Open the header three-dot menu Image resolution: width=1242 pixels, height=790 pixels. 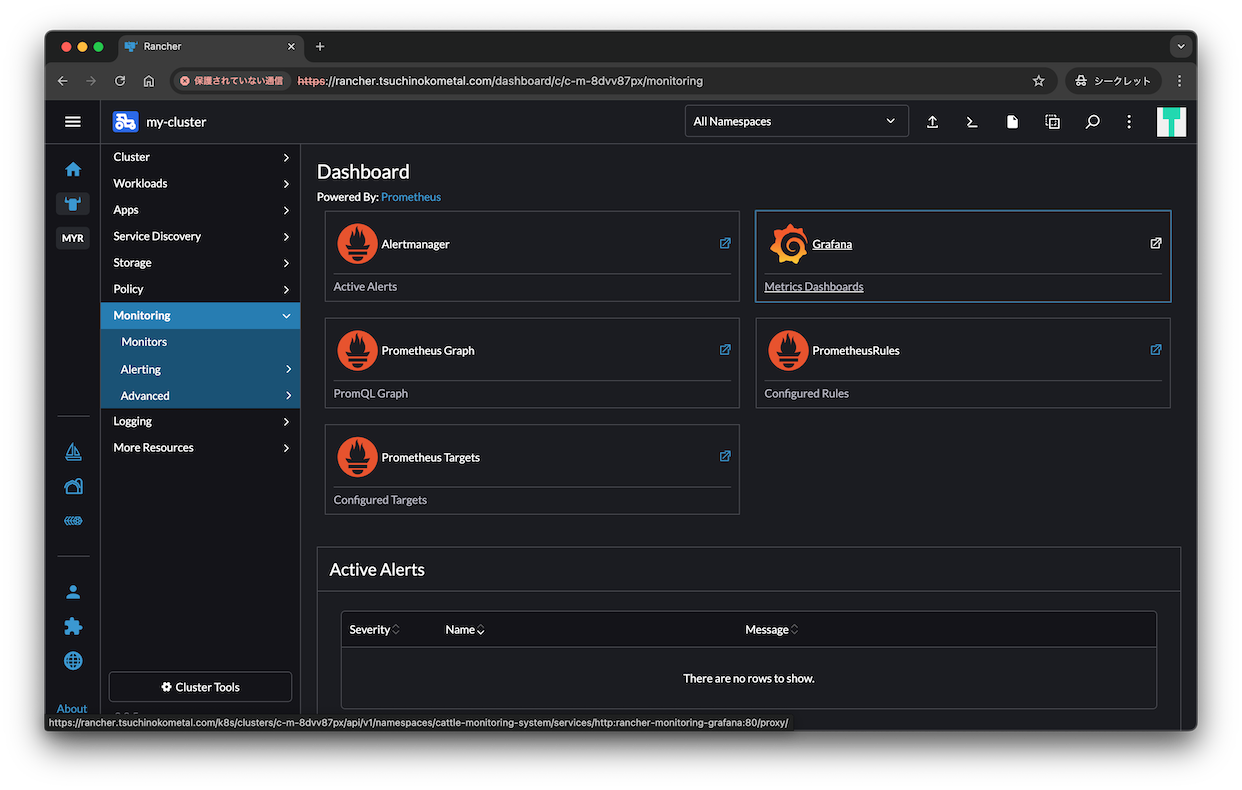[1129, 121]
